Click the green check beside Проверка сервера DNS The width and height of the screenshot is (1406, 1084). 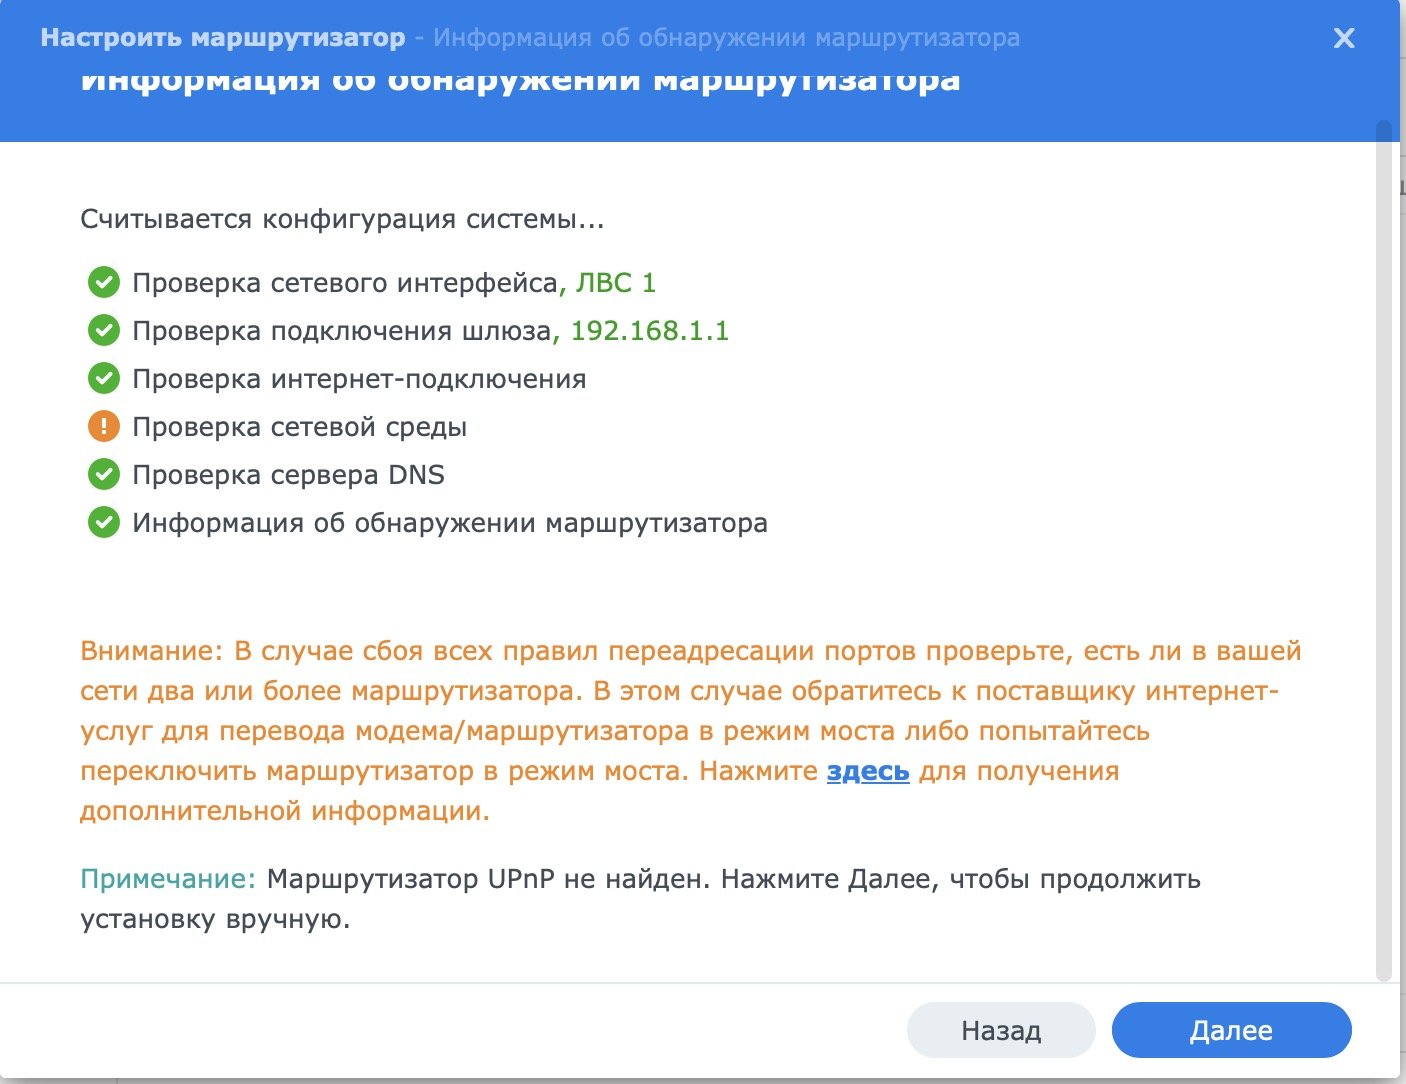coord(104,475)
